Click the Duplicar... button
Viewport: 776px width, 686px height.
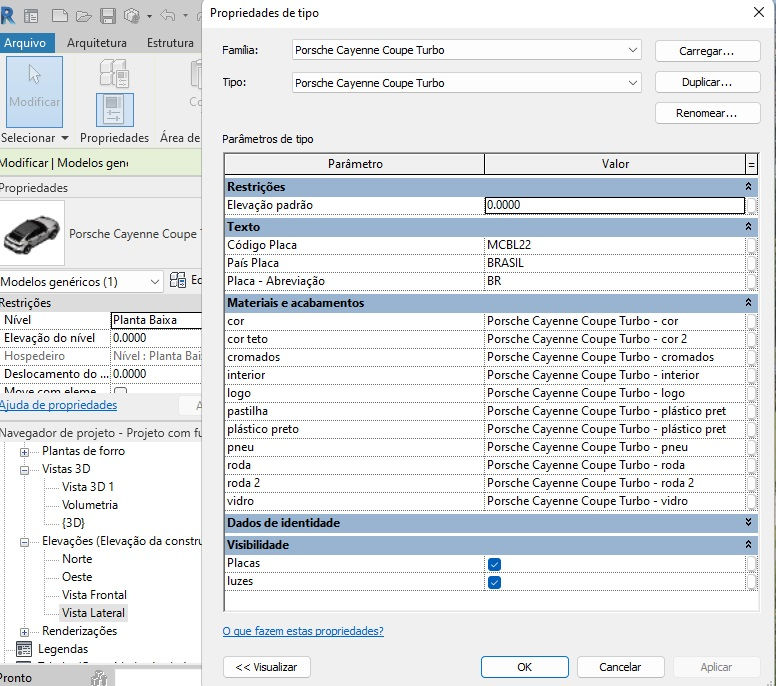click(707, 82)
